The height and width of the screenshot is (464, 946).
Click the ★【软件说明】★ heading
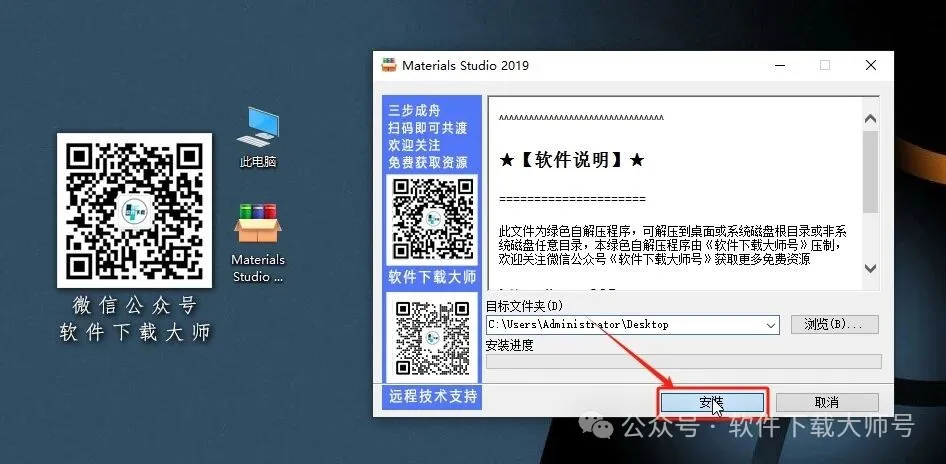(572, 160)
